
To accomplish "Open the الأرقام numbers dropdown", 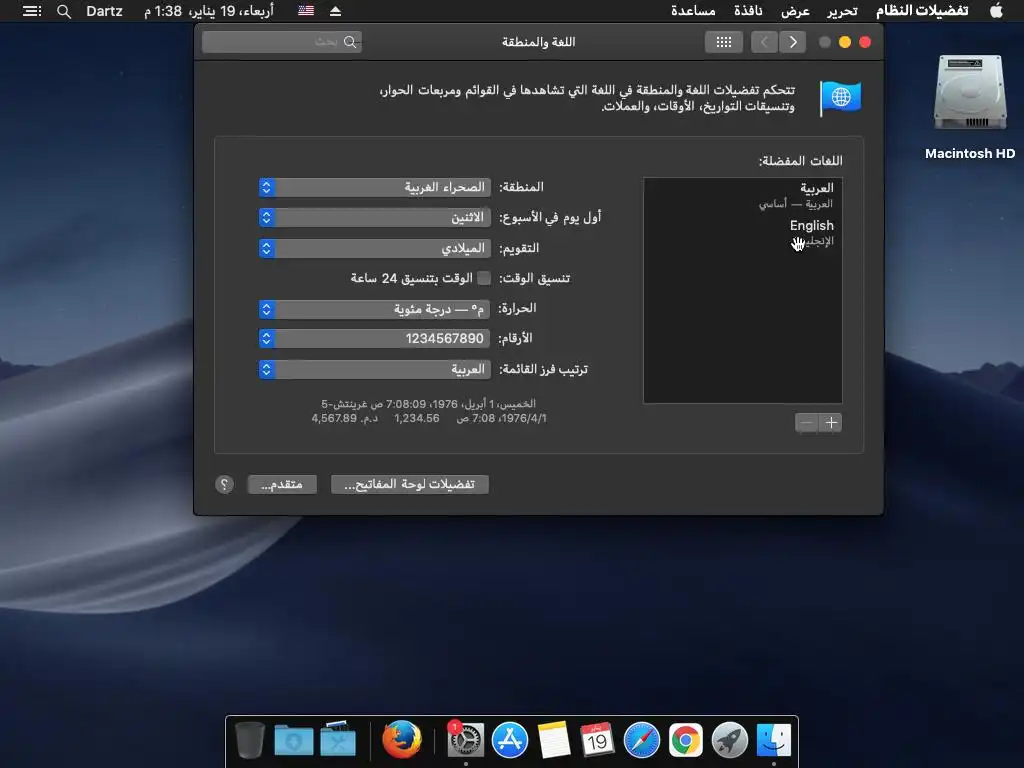I will [375, 338].
